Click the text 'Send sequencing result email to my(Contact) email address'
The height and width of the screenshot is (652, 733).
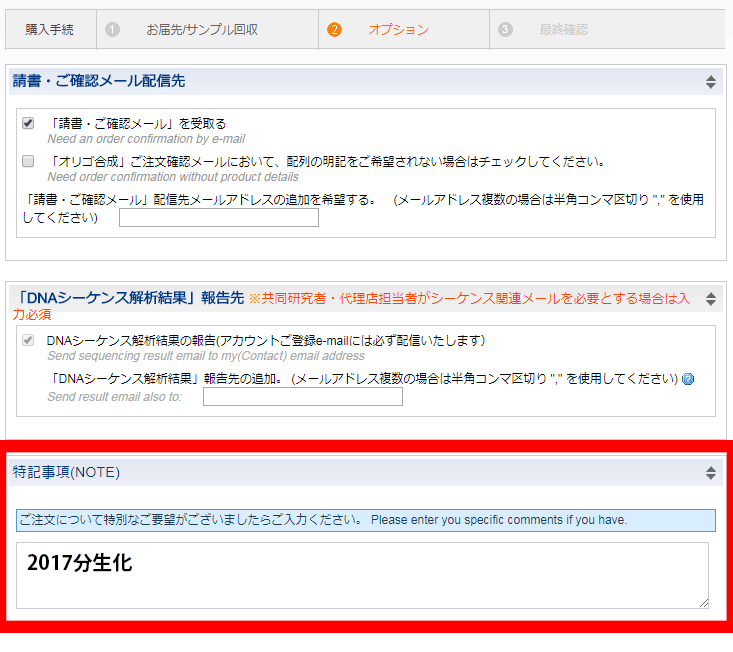click(x=206, y=356)
